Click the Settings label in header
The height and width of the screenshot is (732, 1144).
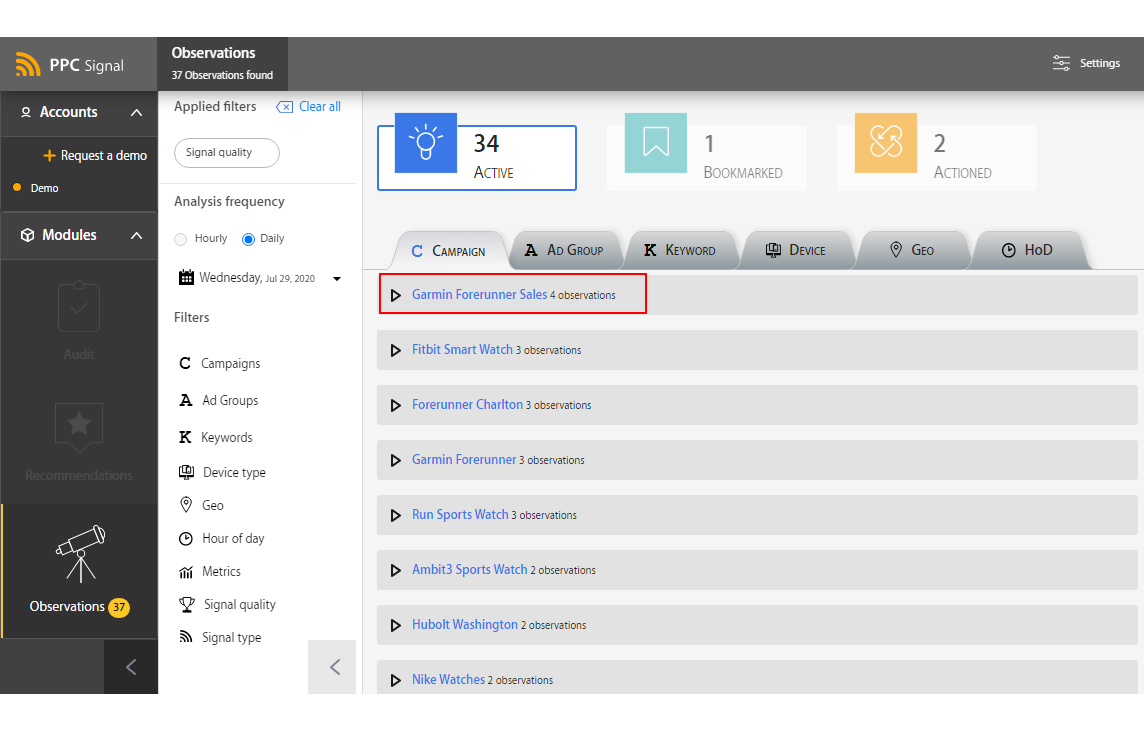click(1099, 63)
